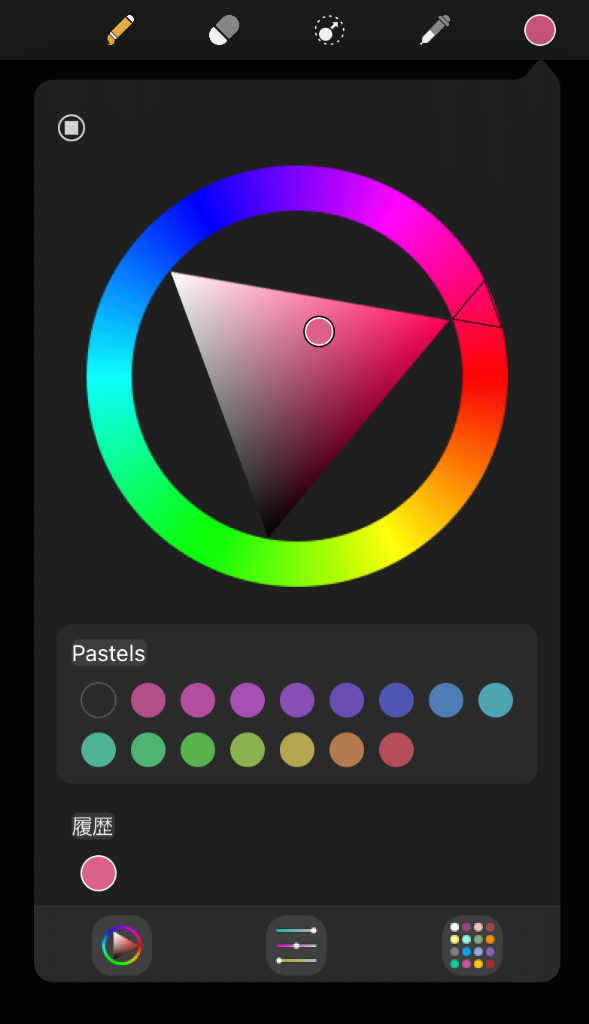The image size is (589, 1024).
Task: Pick the pink color from history
Action: tap(99, 873)
